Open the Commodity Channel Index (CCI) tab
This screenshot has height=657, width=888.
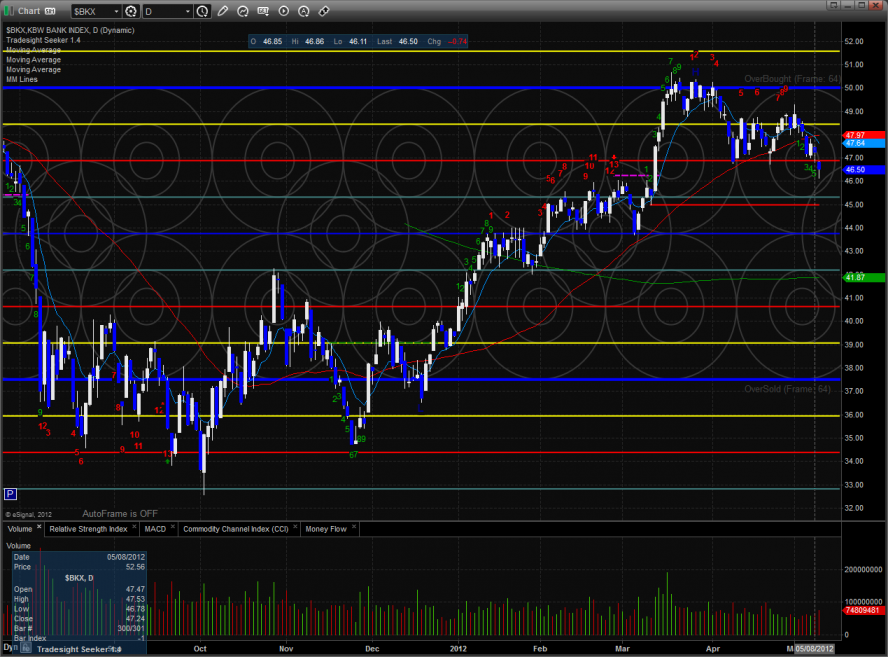click(233, 527)
